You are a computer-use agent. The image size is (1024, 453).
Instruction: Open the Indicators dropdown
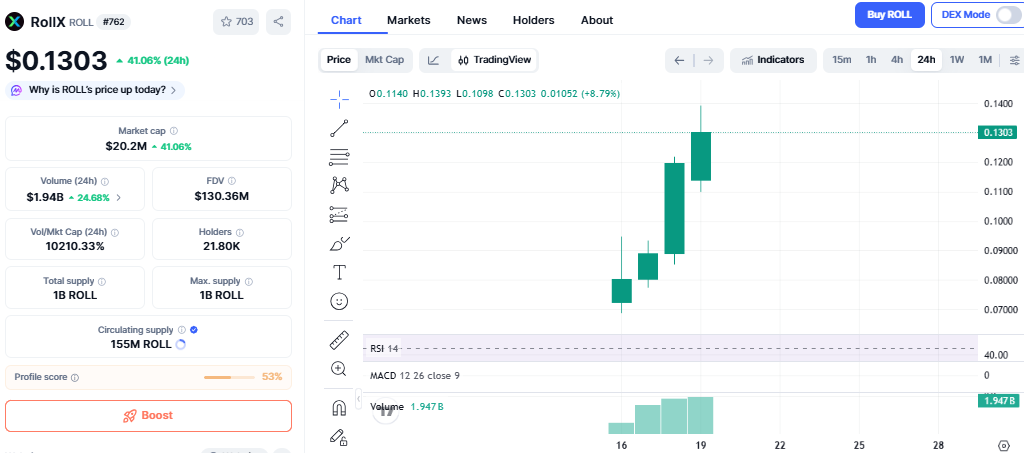pos(772,60)
